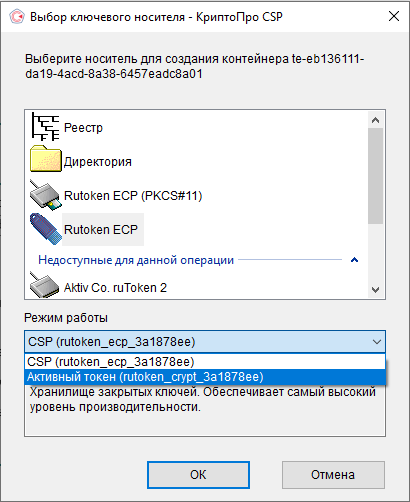Select the Aktiv Co. ruToken 2 entry
Viewport: 410px width, 502px height.
click(x=115, y=288)
